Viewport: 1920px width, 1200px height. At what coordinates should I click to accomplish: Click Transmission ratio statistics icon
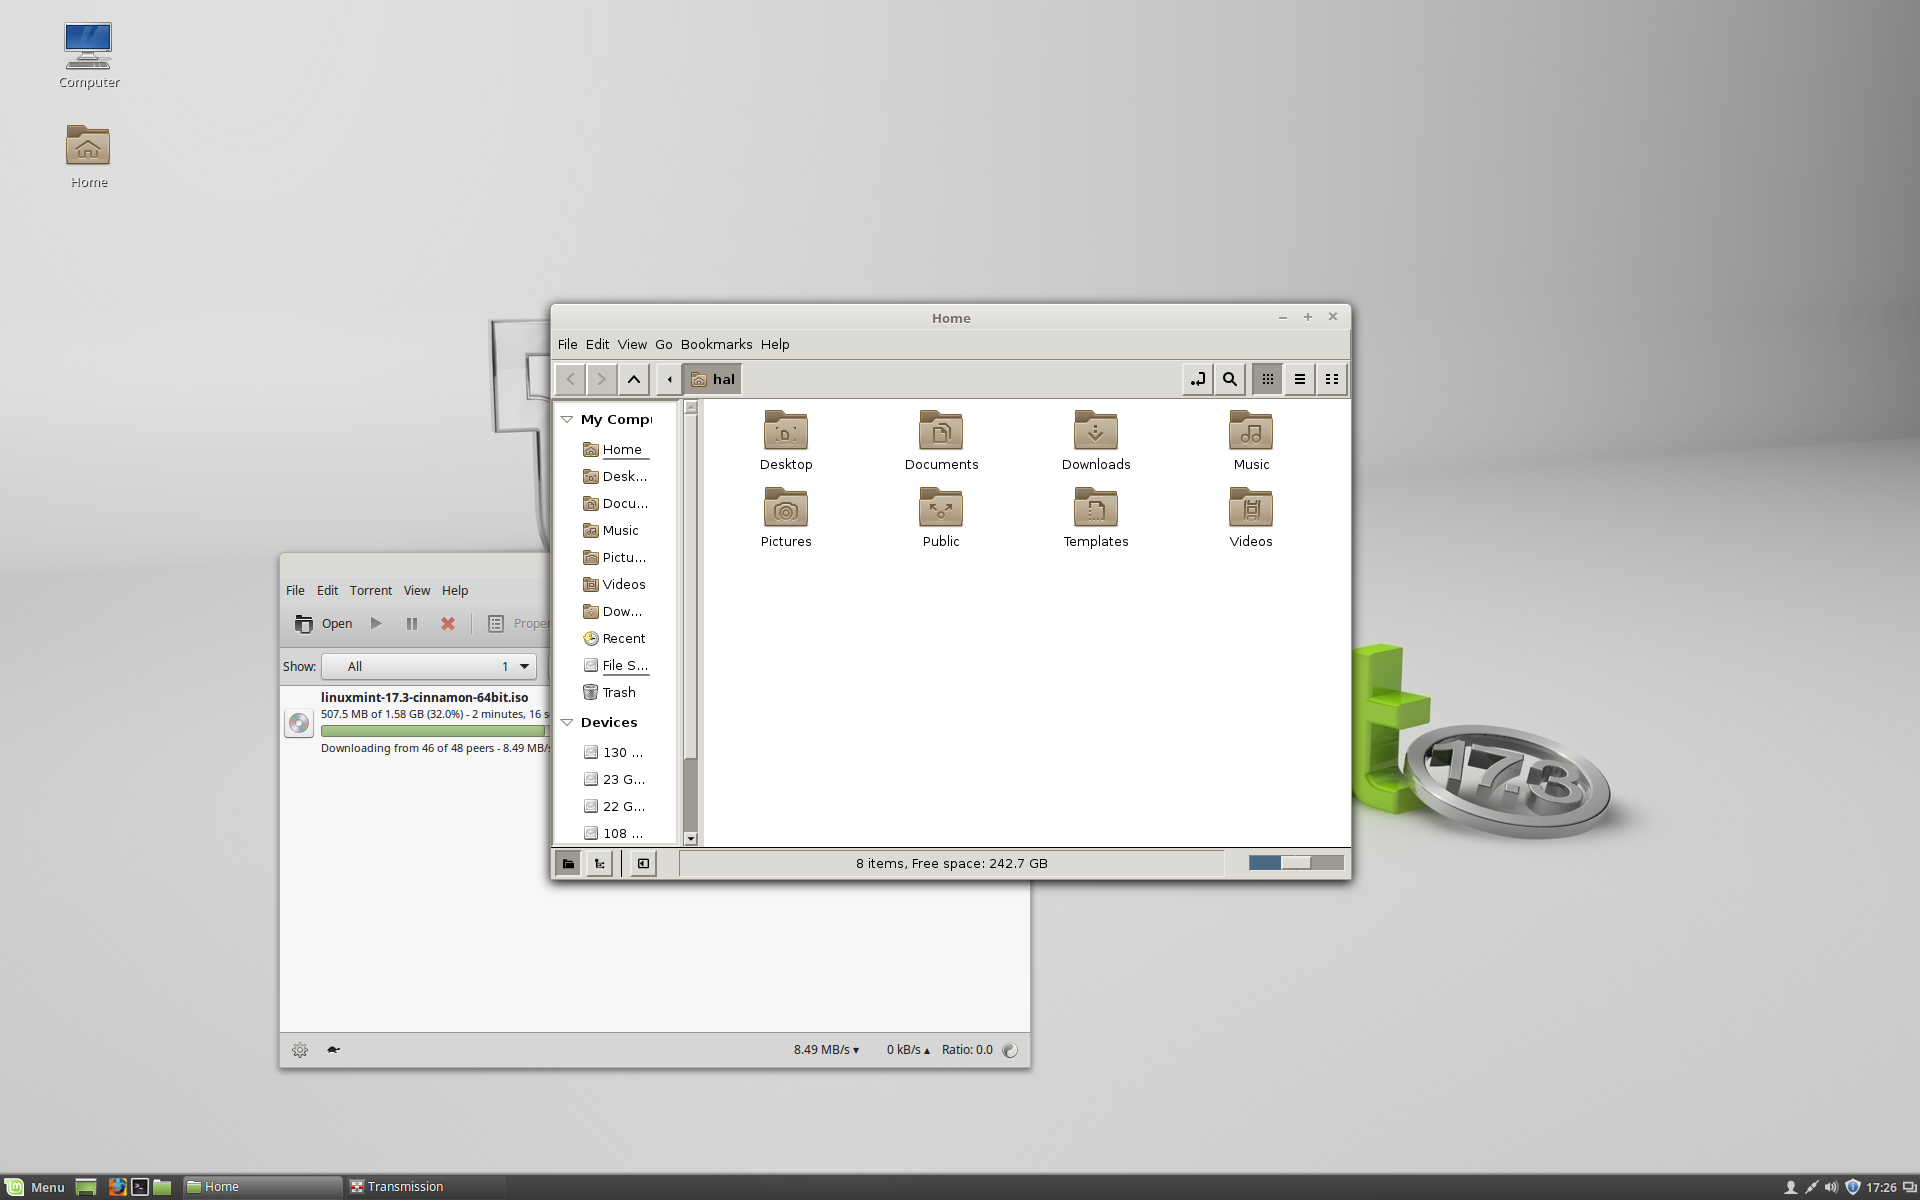tap(1010, 1050)
